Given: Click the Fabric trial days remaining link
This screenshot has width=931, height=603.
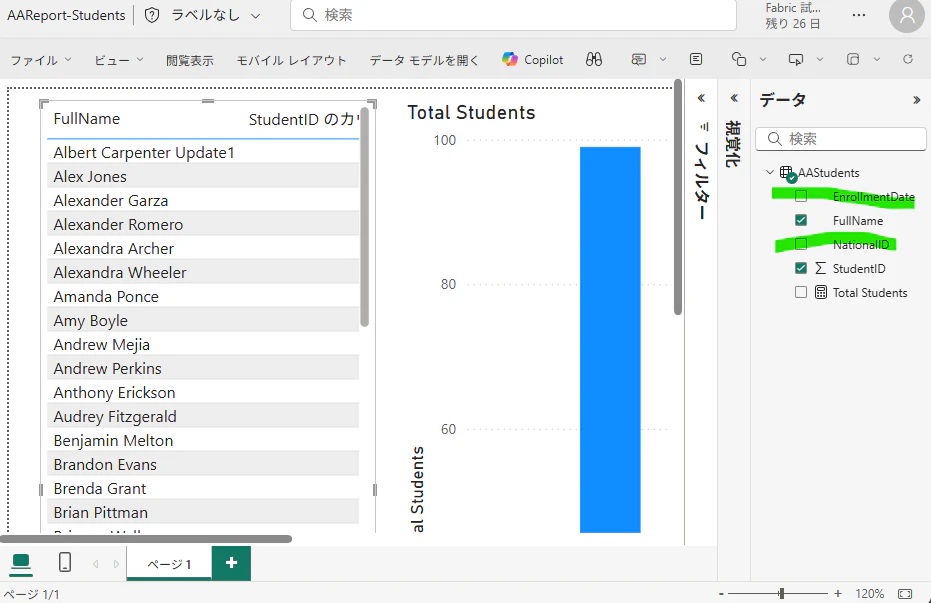Looking at the screenshot, I should [793, 16].
